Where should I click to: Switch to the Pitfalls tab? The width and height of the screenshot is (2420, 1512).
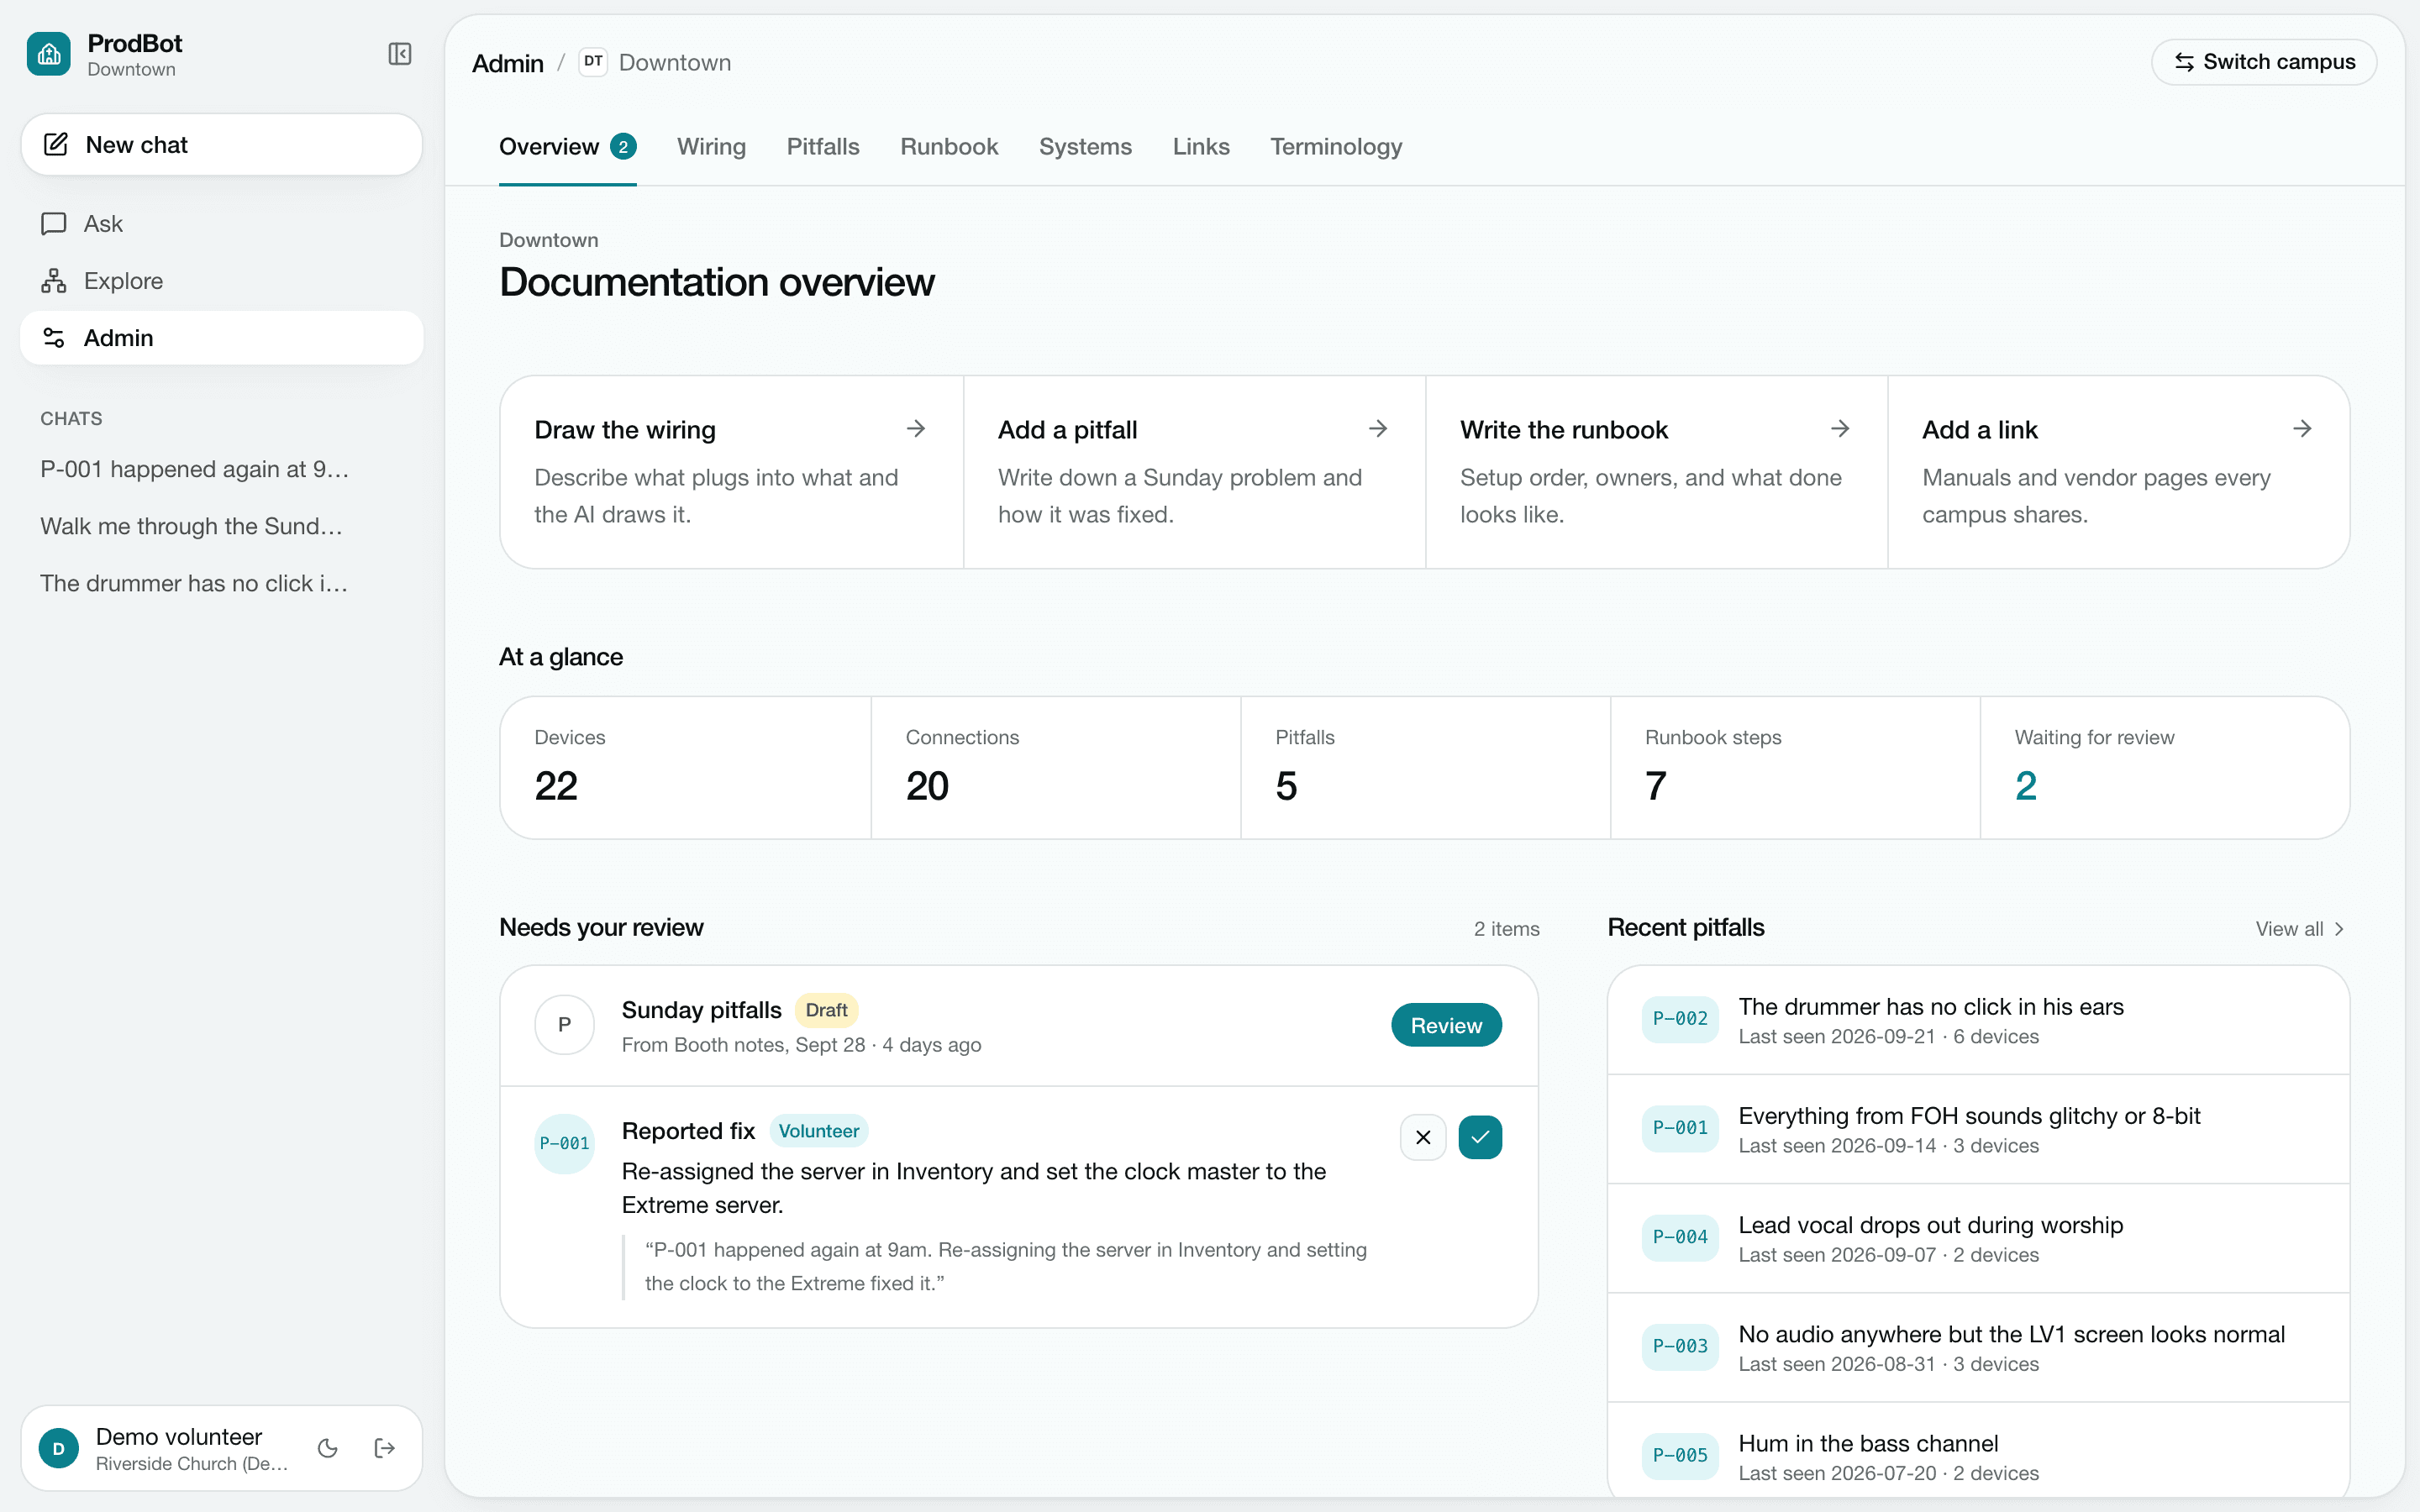click(x=823, y=147)
